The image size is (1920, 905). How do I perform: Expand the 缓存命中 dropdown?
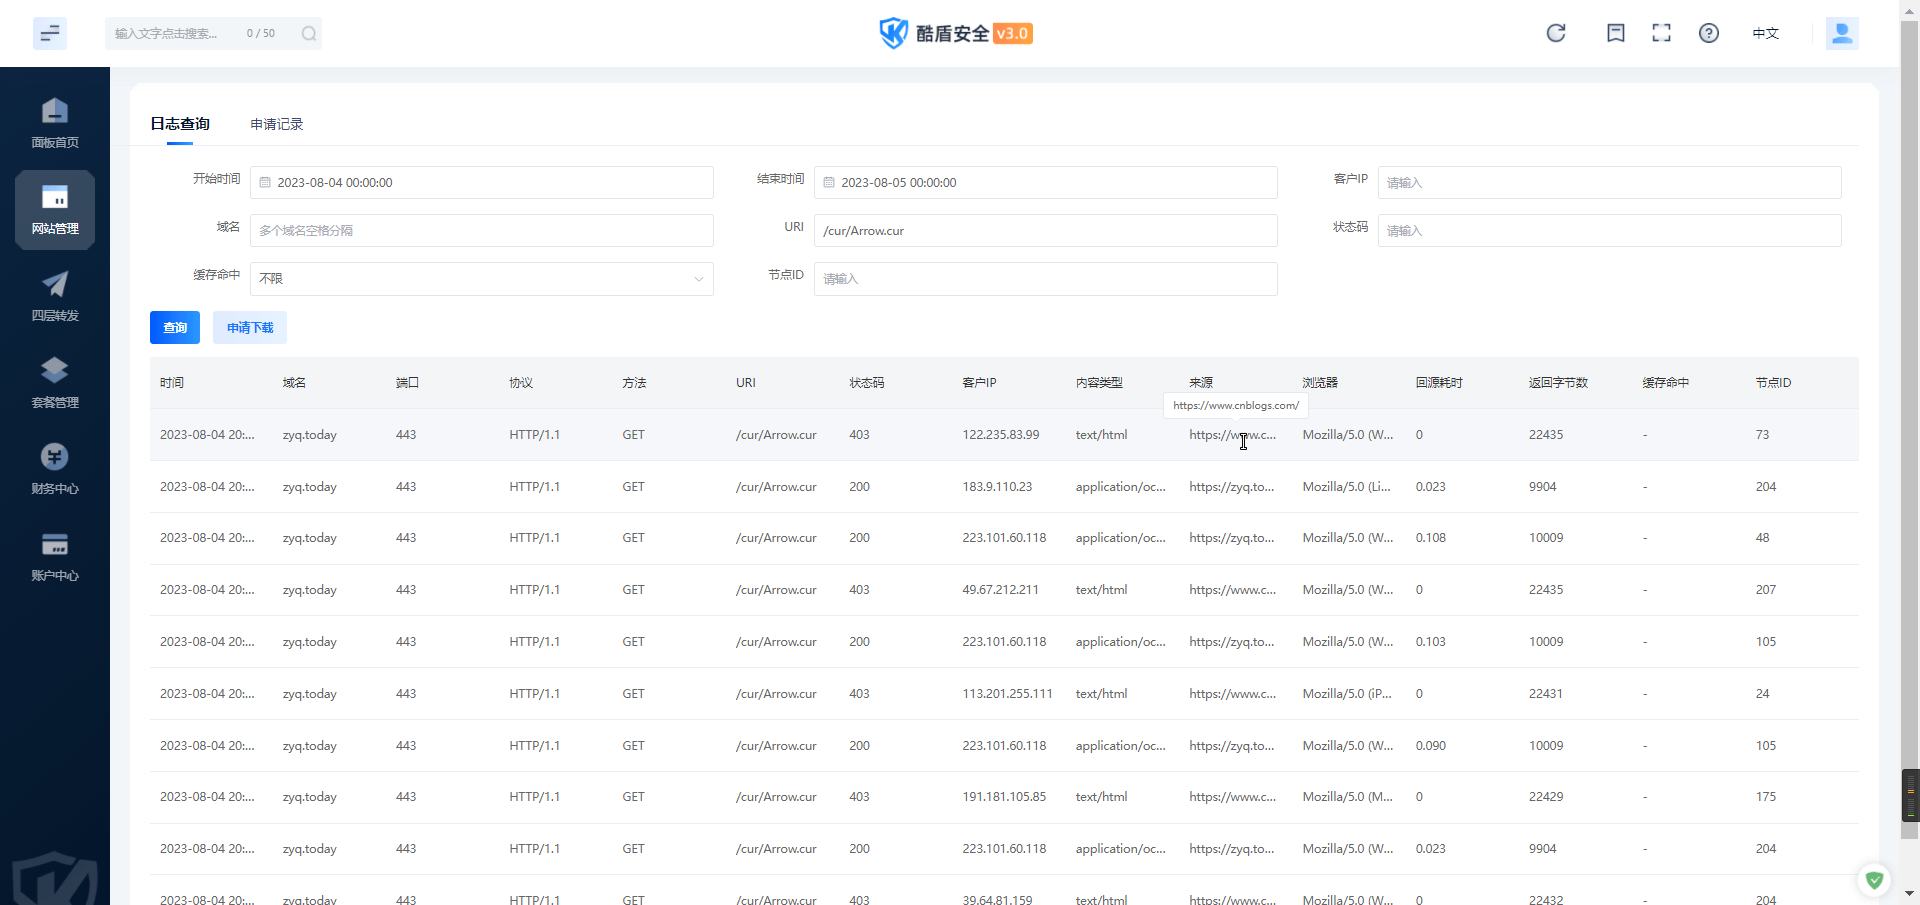pyautogui.click(x=481, y=279)
